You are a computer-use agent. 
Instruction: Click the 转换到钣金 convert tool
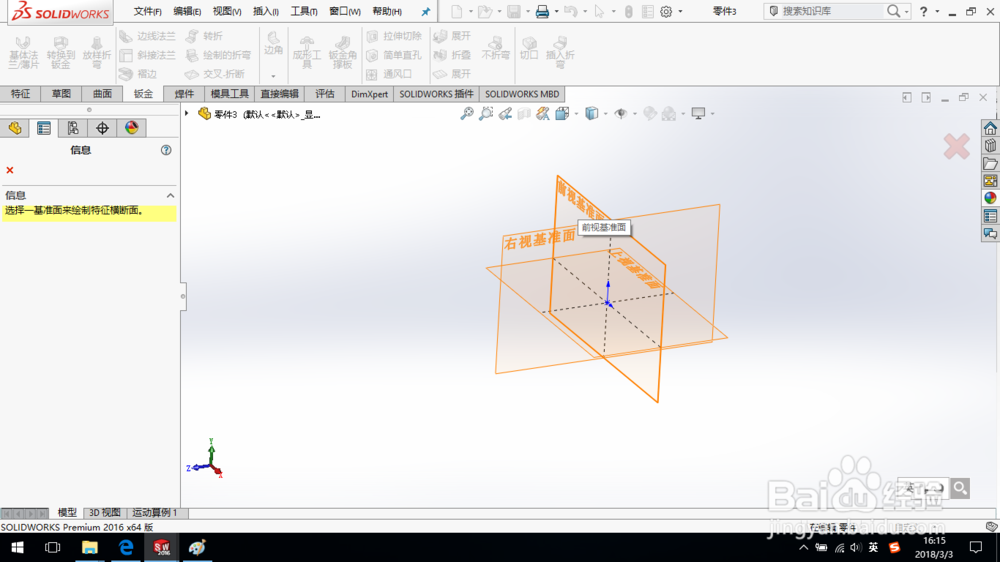(61, 52)
